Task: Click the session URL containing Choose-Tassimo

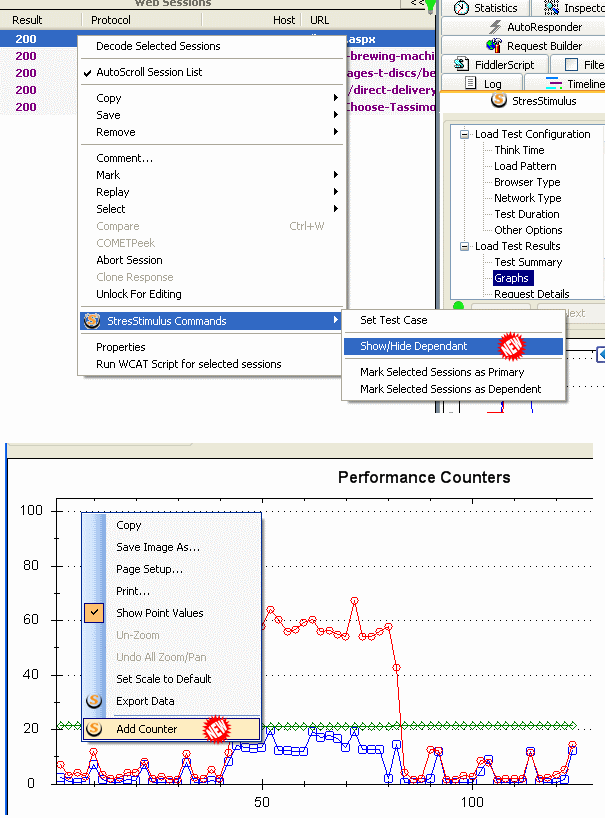Action: (x=390, y=106)
